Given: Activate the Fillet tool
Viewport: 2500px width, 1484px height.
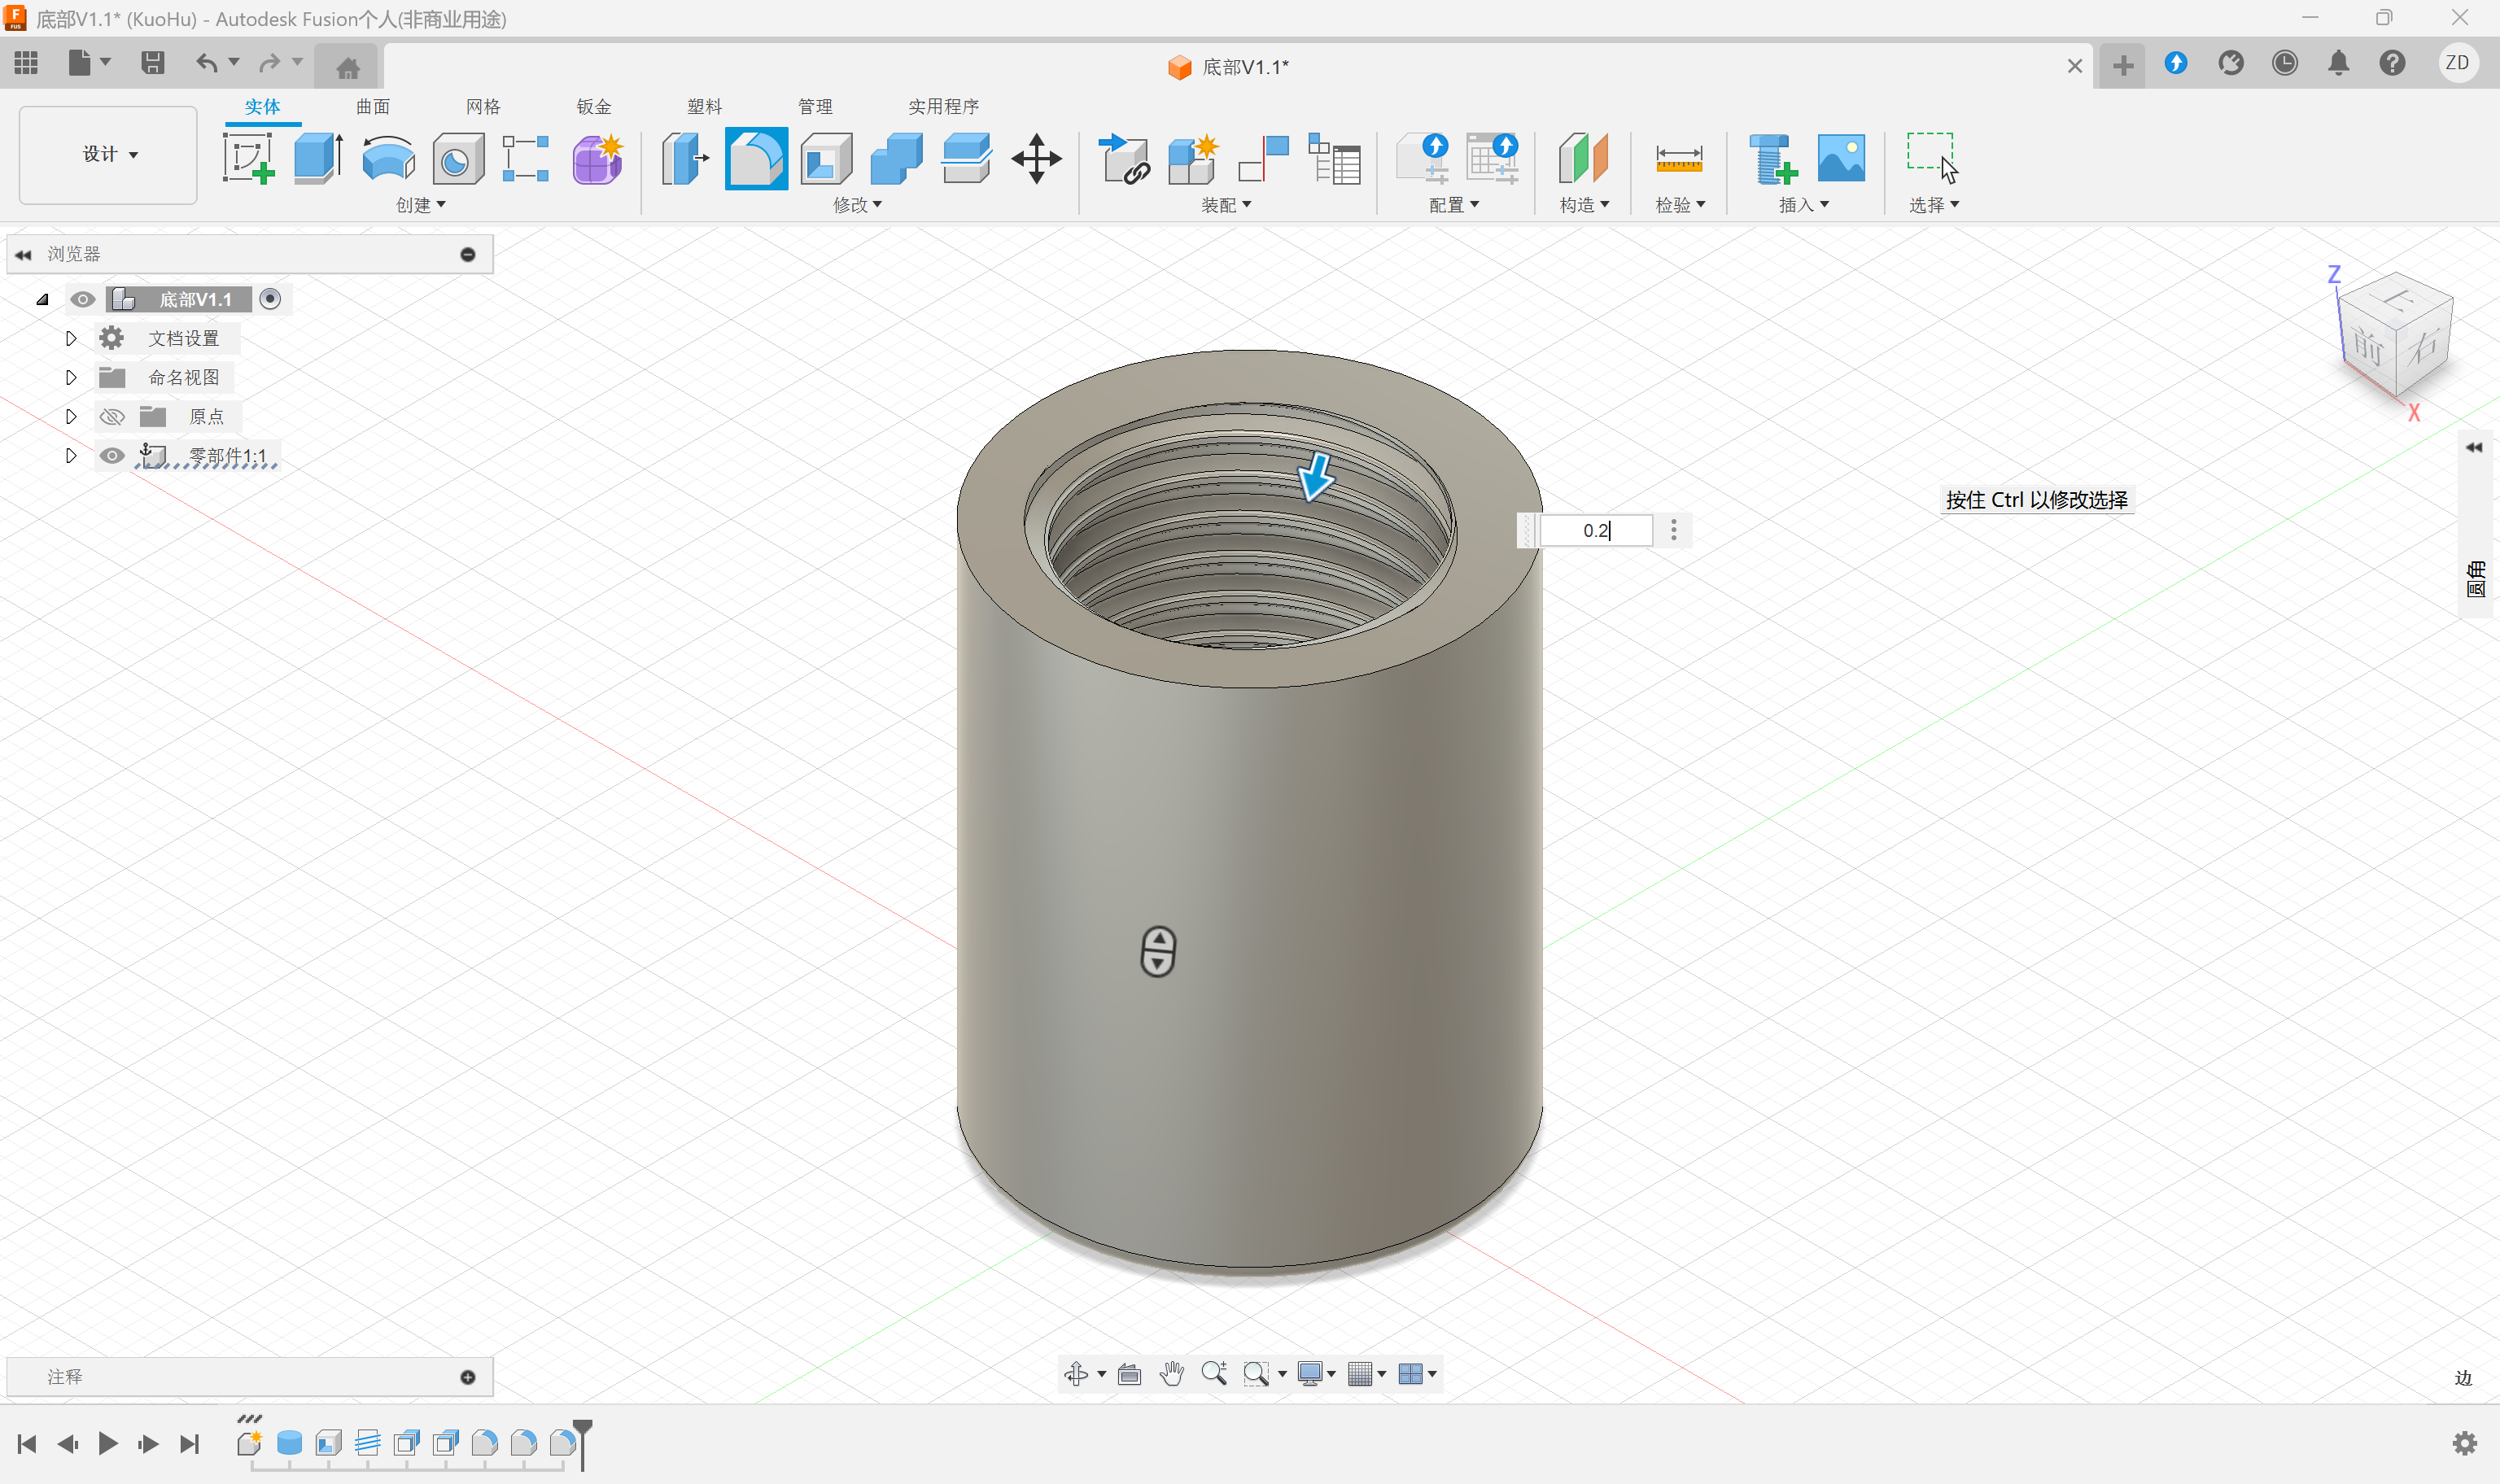Looking at the screenshot, I should [756, 158].
